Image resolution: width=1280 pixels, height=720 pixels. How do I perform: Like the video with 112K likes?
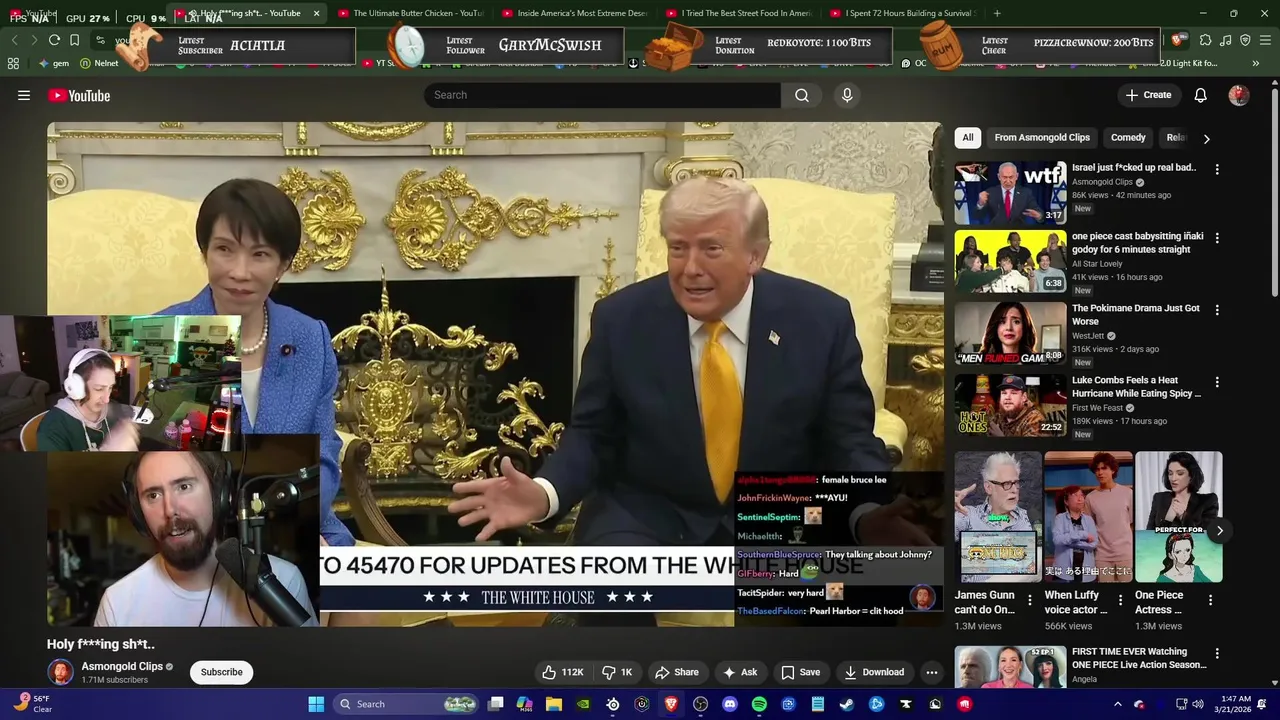coord(562,672)
